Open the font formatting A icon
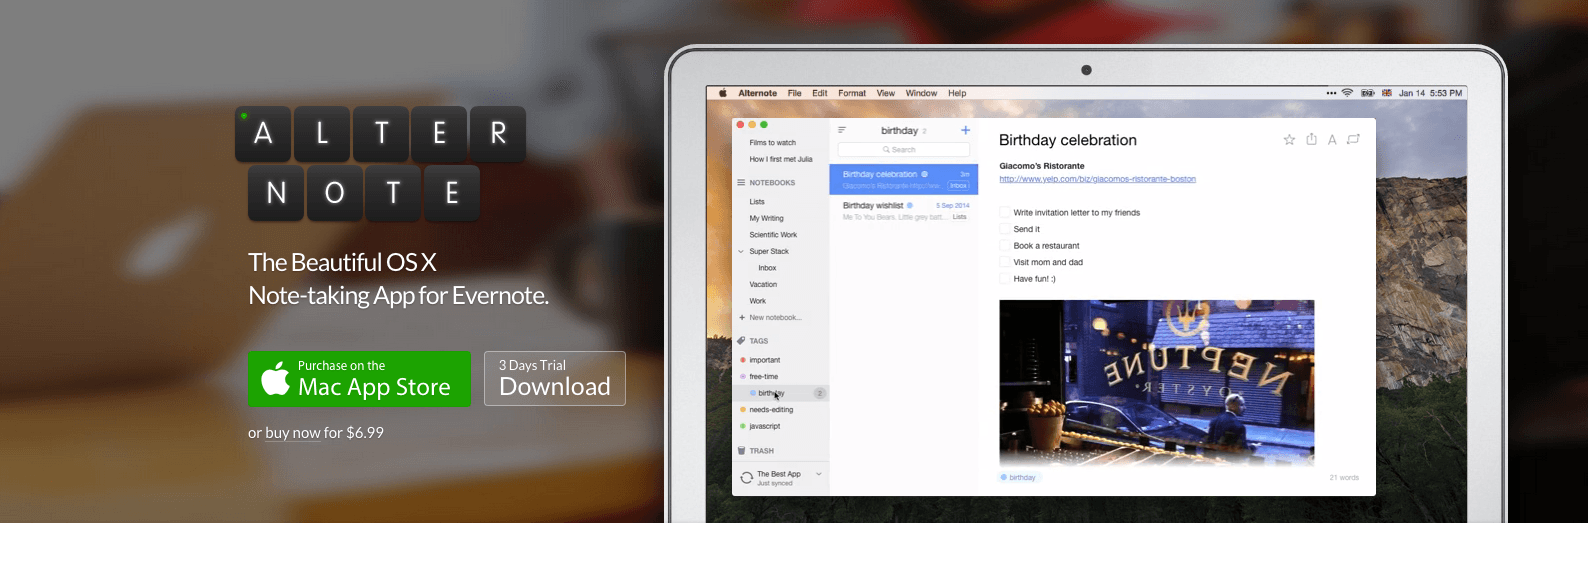Image resolution: width=1588 pixels, height=569 pixels. click(x=1332, y=140)
